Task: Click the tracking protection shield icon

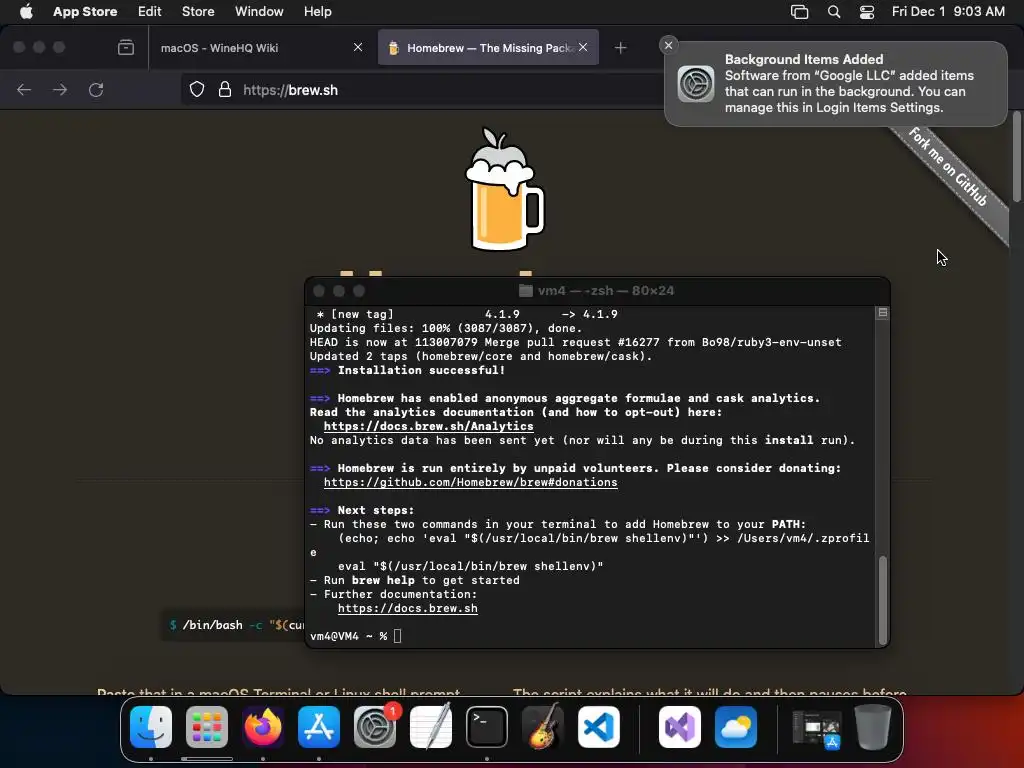Action: pyautogui.click(x=197, y=89)
